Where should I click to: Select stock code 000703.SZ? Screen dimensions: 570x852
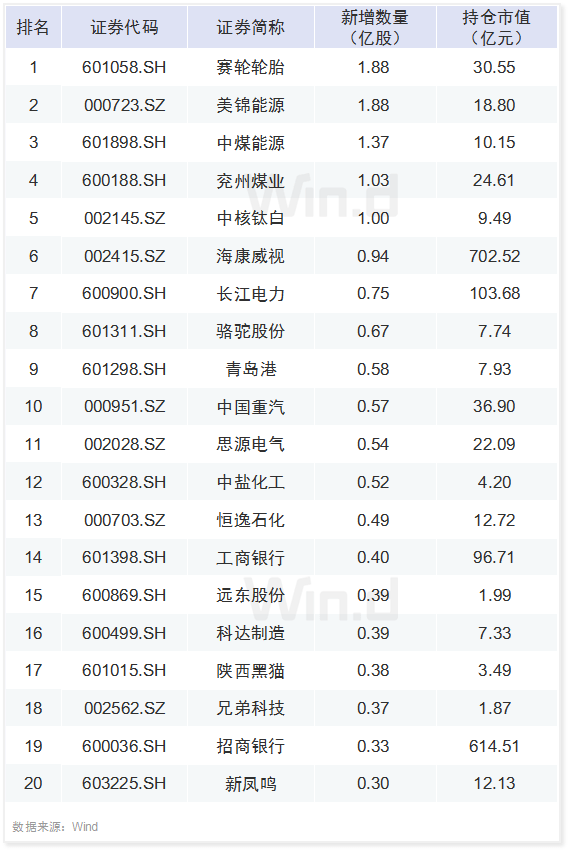[124, 521]
